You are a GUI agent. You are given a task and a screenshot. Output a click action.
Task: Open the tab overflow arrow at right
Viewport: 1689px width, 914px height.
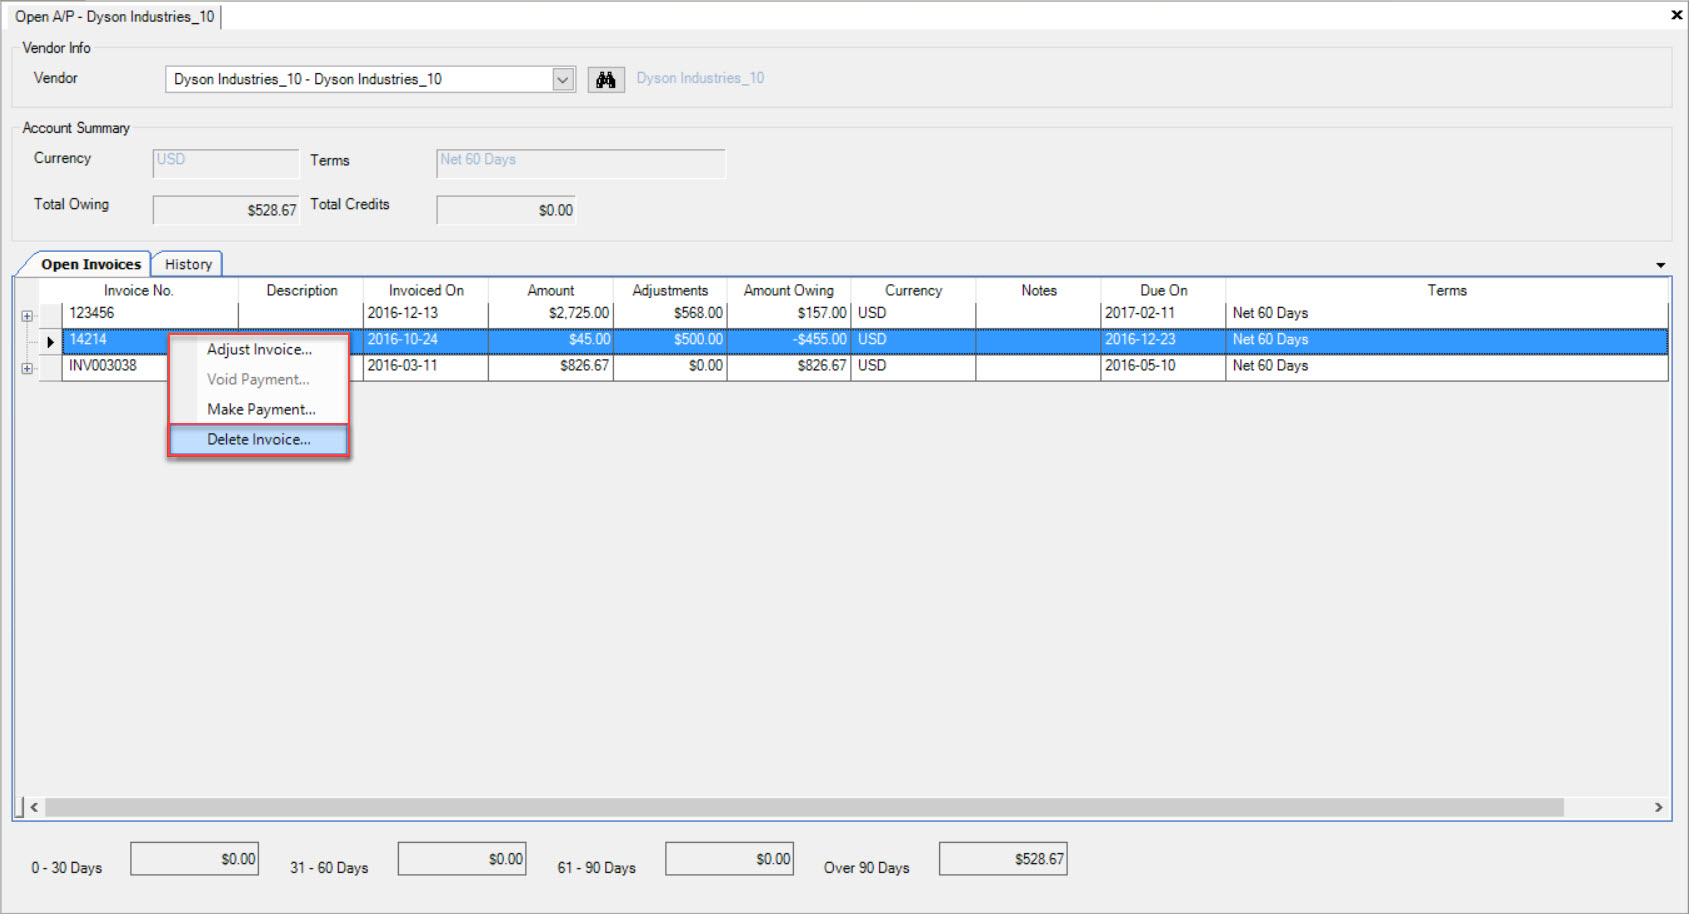tap(1661, 265)
